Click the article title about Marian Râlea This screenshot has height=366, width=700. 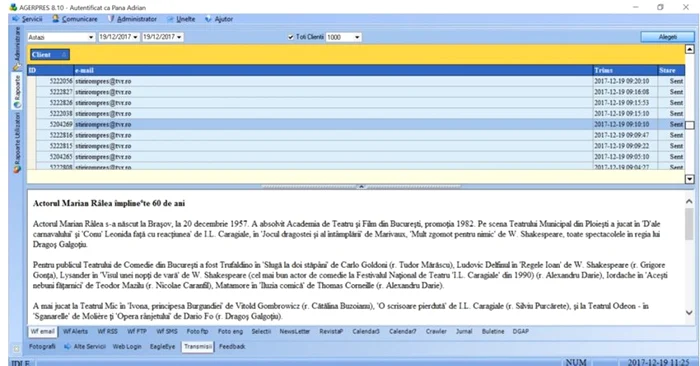coord(109,204)
